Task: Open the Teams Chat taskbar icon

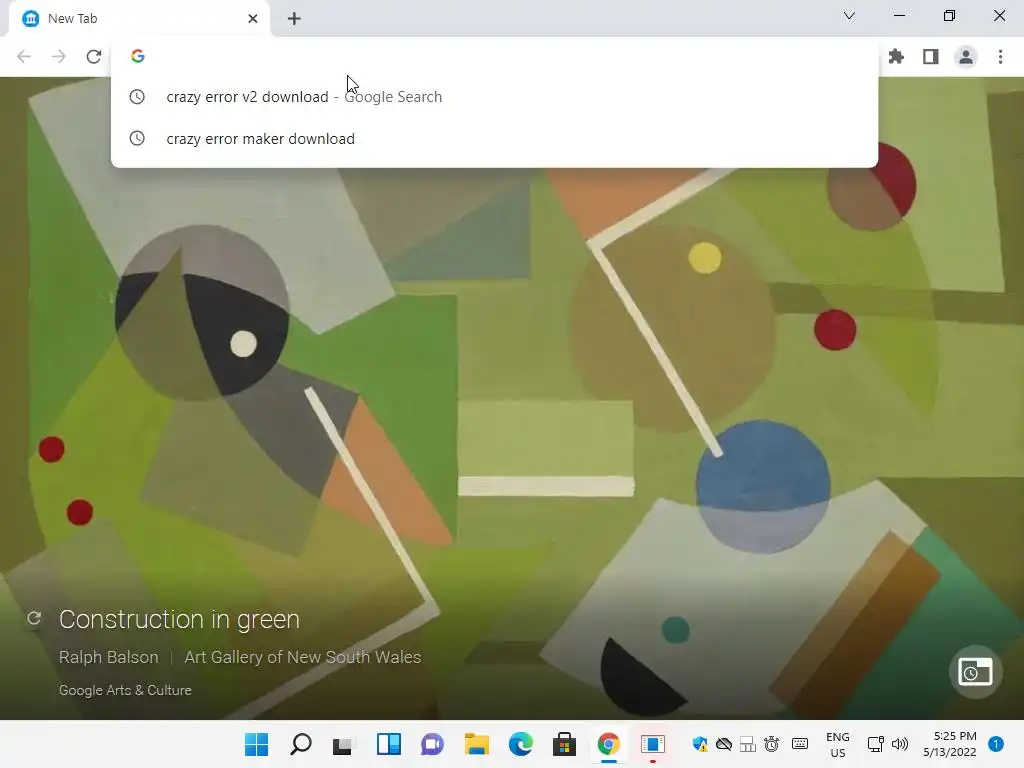Action: [432, 744]
